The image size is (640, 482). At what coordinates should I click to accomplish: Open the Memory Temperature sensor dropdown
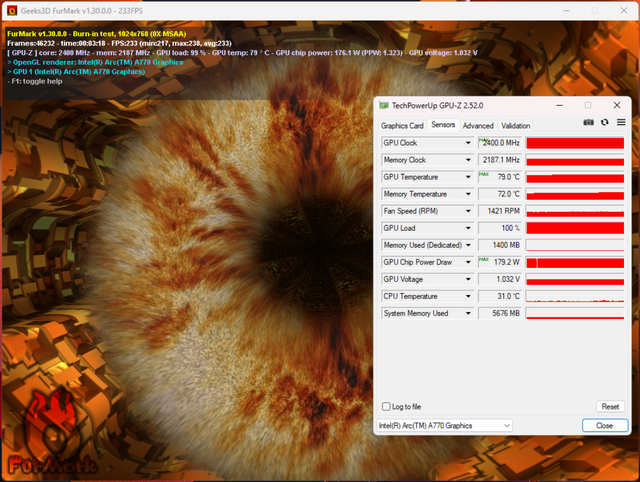point(468,194)
